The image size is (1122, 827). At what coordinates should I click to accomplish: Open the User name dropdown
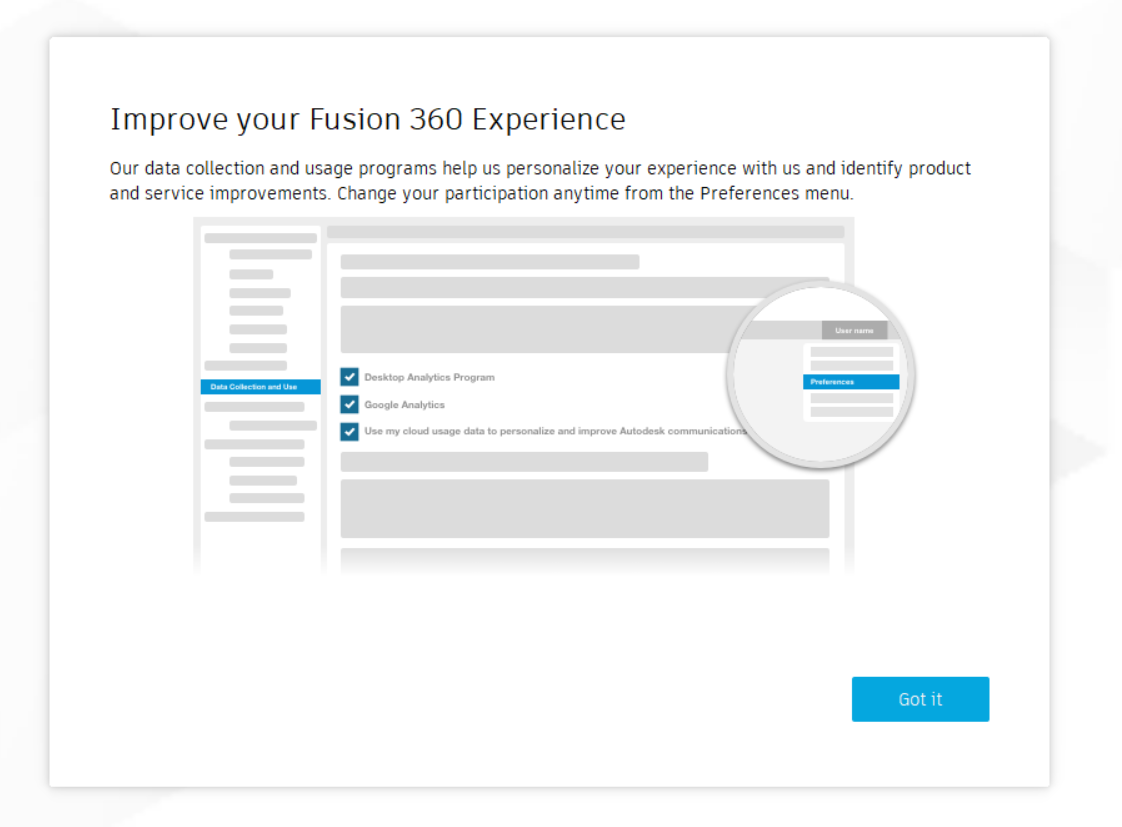point(854,331)
